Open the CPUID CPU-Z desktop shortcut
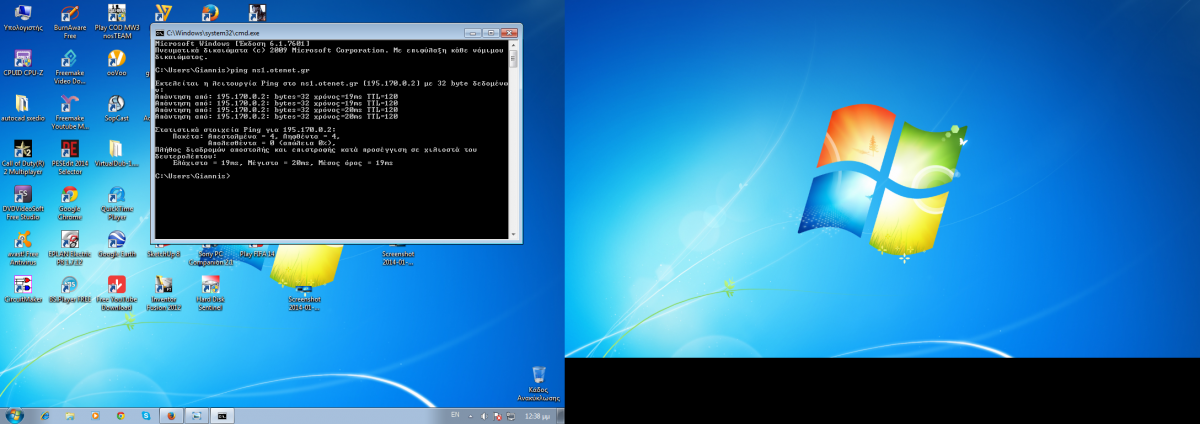This screenshot has height=424, width=1200. (x=22, y=60)
